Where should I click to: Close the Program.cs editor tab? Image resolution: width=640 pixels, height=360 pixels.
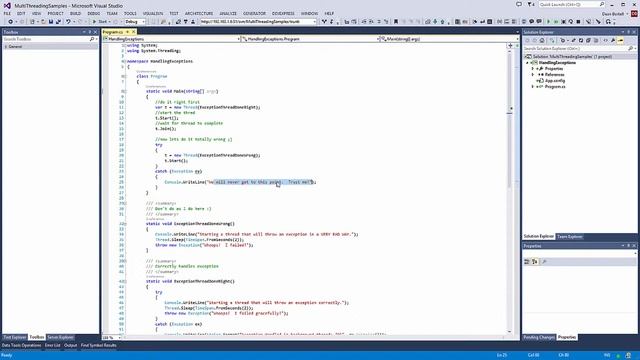click(x=133, y=32)
